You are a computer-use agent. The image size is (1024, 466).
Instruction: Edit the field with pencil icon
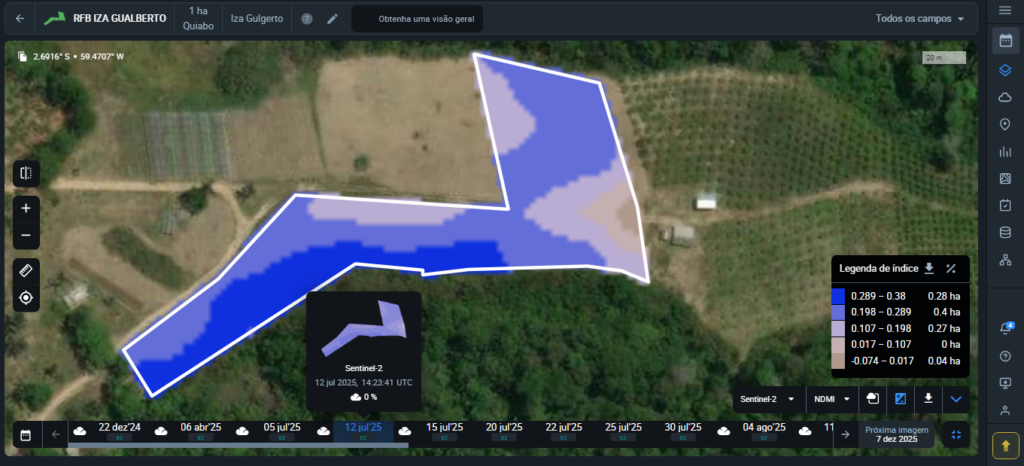[333, 19]
